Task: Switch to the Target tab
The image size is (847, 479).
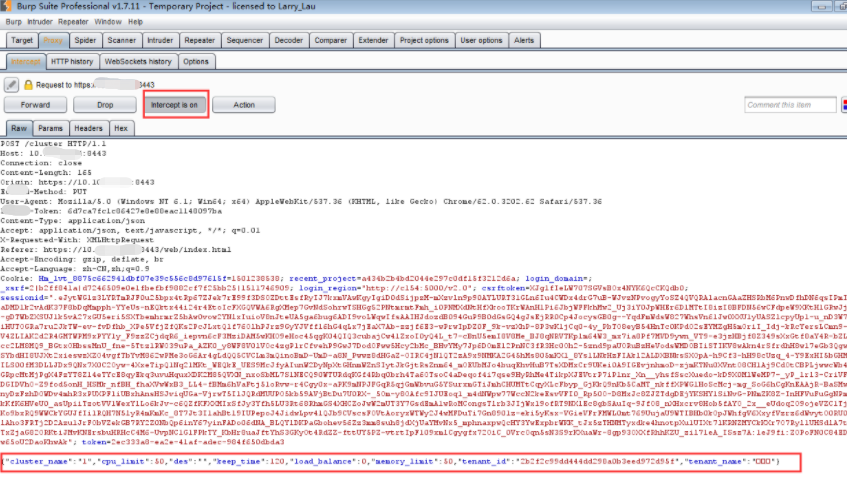Action: click(22, 41)
